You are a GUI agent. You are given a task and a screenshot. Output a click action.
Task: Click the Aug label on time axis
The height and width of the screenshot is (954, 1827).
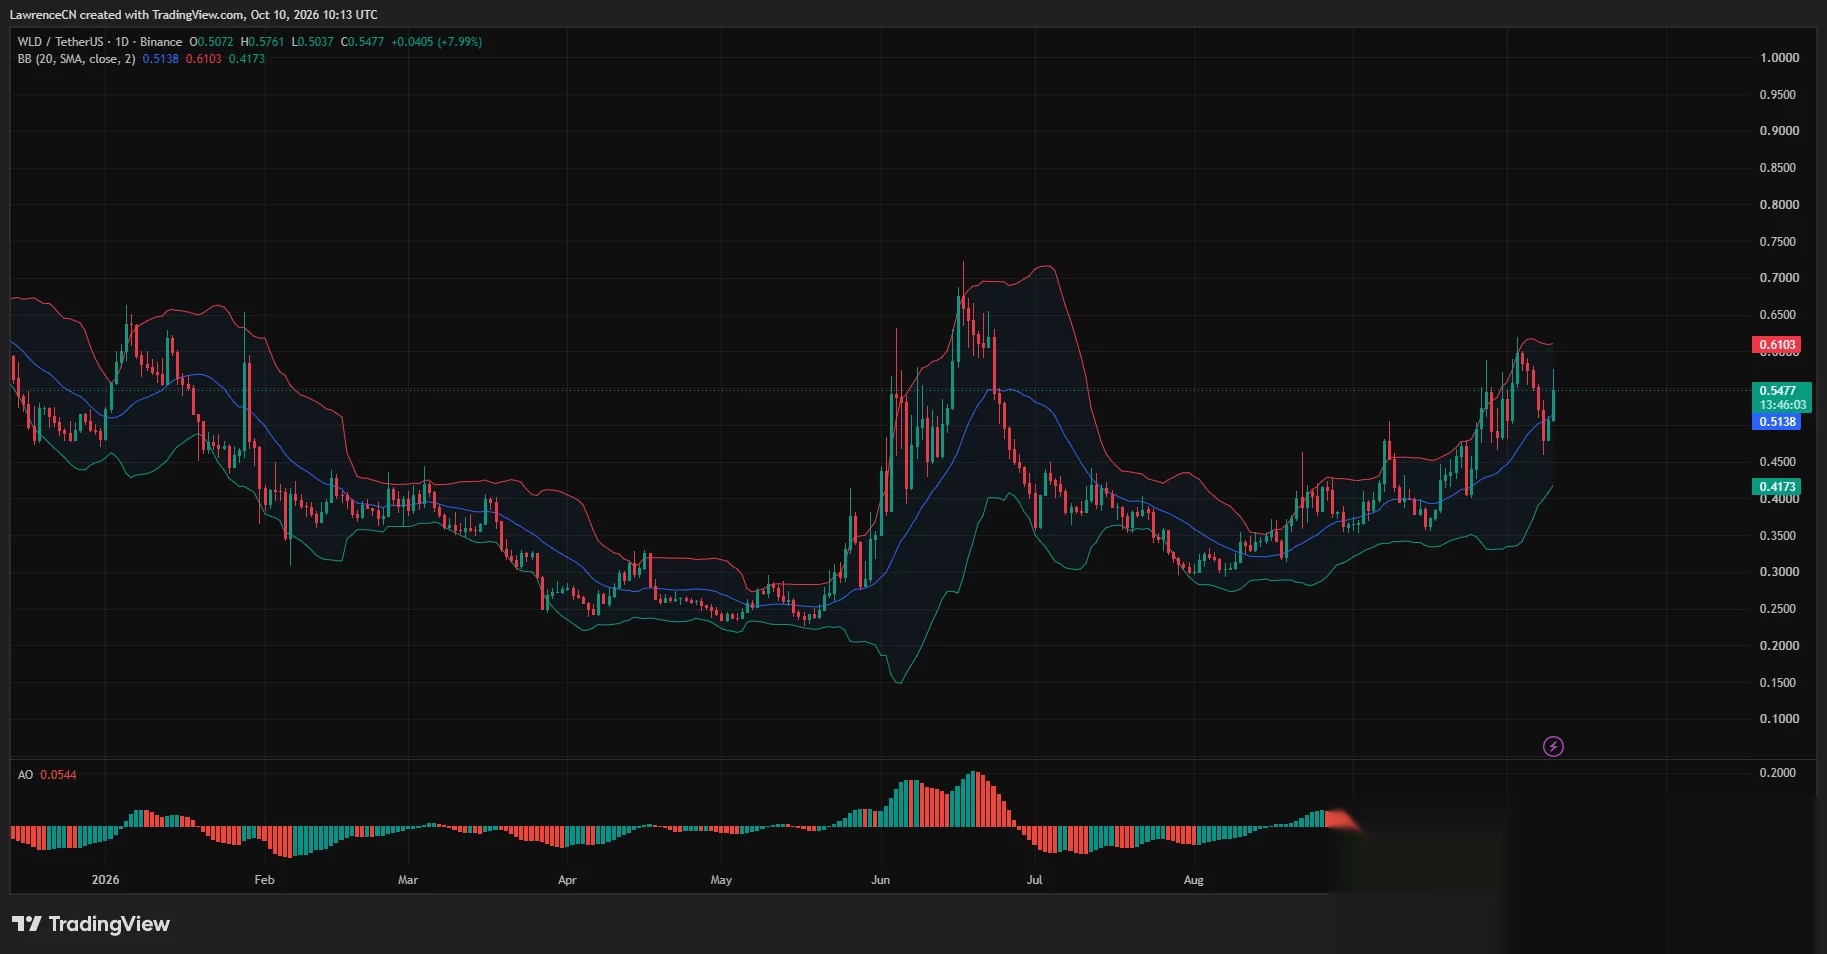pos(1193,880)
